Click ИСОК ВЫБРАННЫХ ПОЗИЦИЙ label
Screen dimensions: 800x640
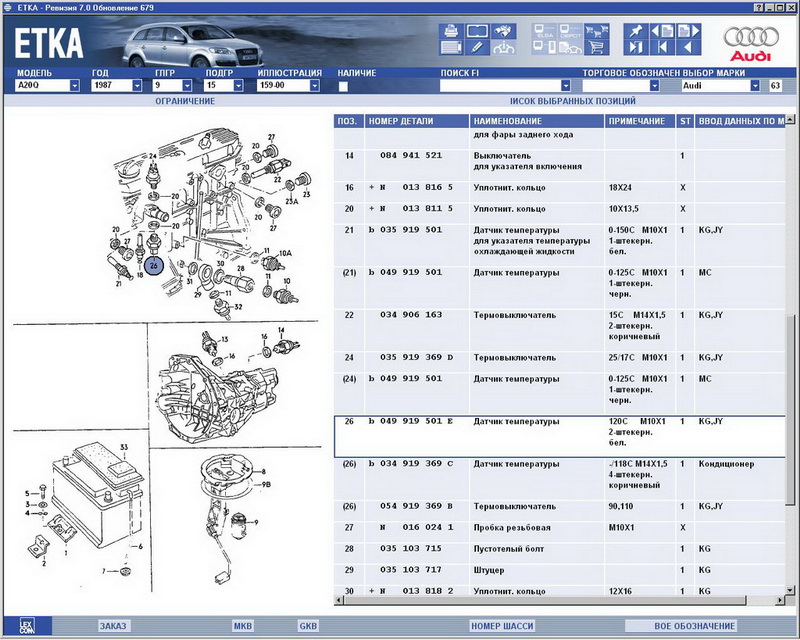(573, 101)
